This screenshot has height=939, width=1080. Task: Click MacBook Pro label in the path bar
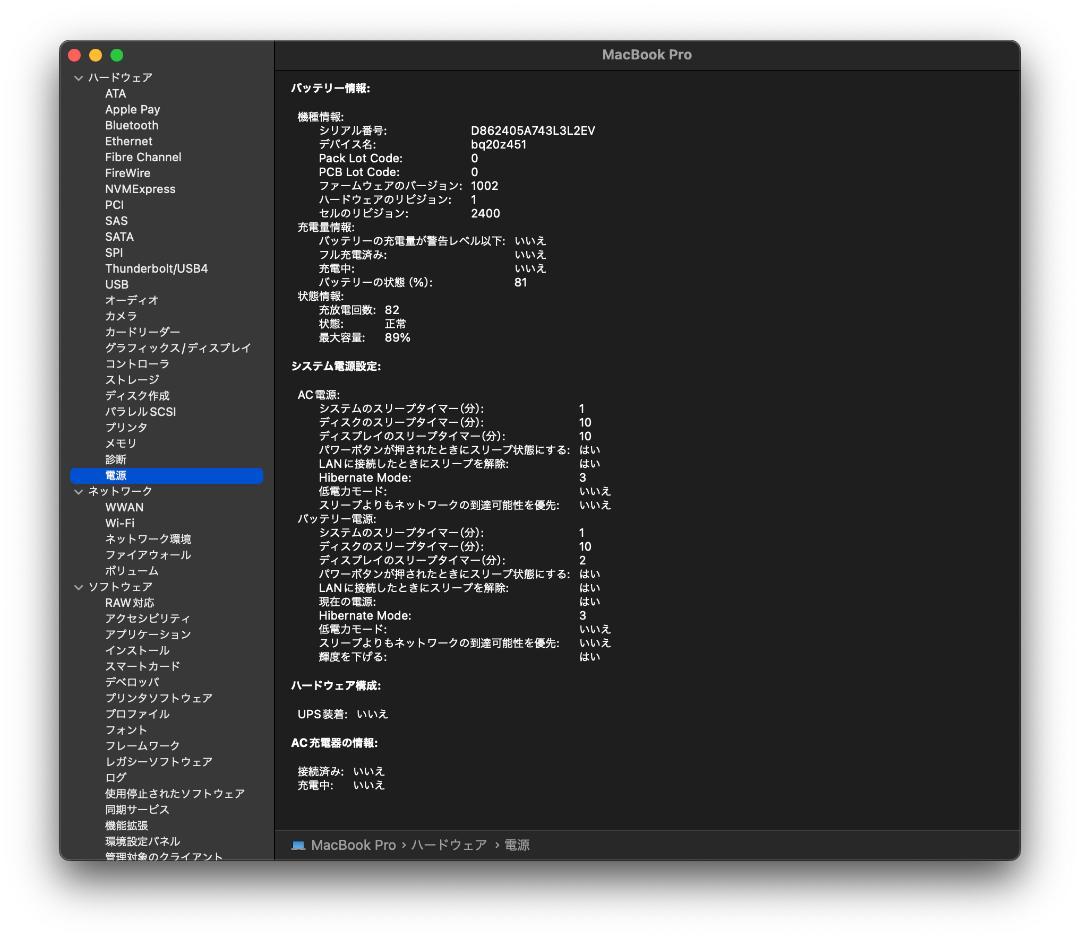(353, 845)
